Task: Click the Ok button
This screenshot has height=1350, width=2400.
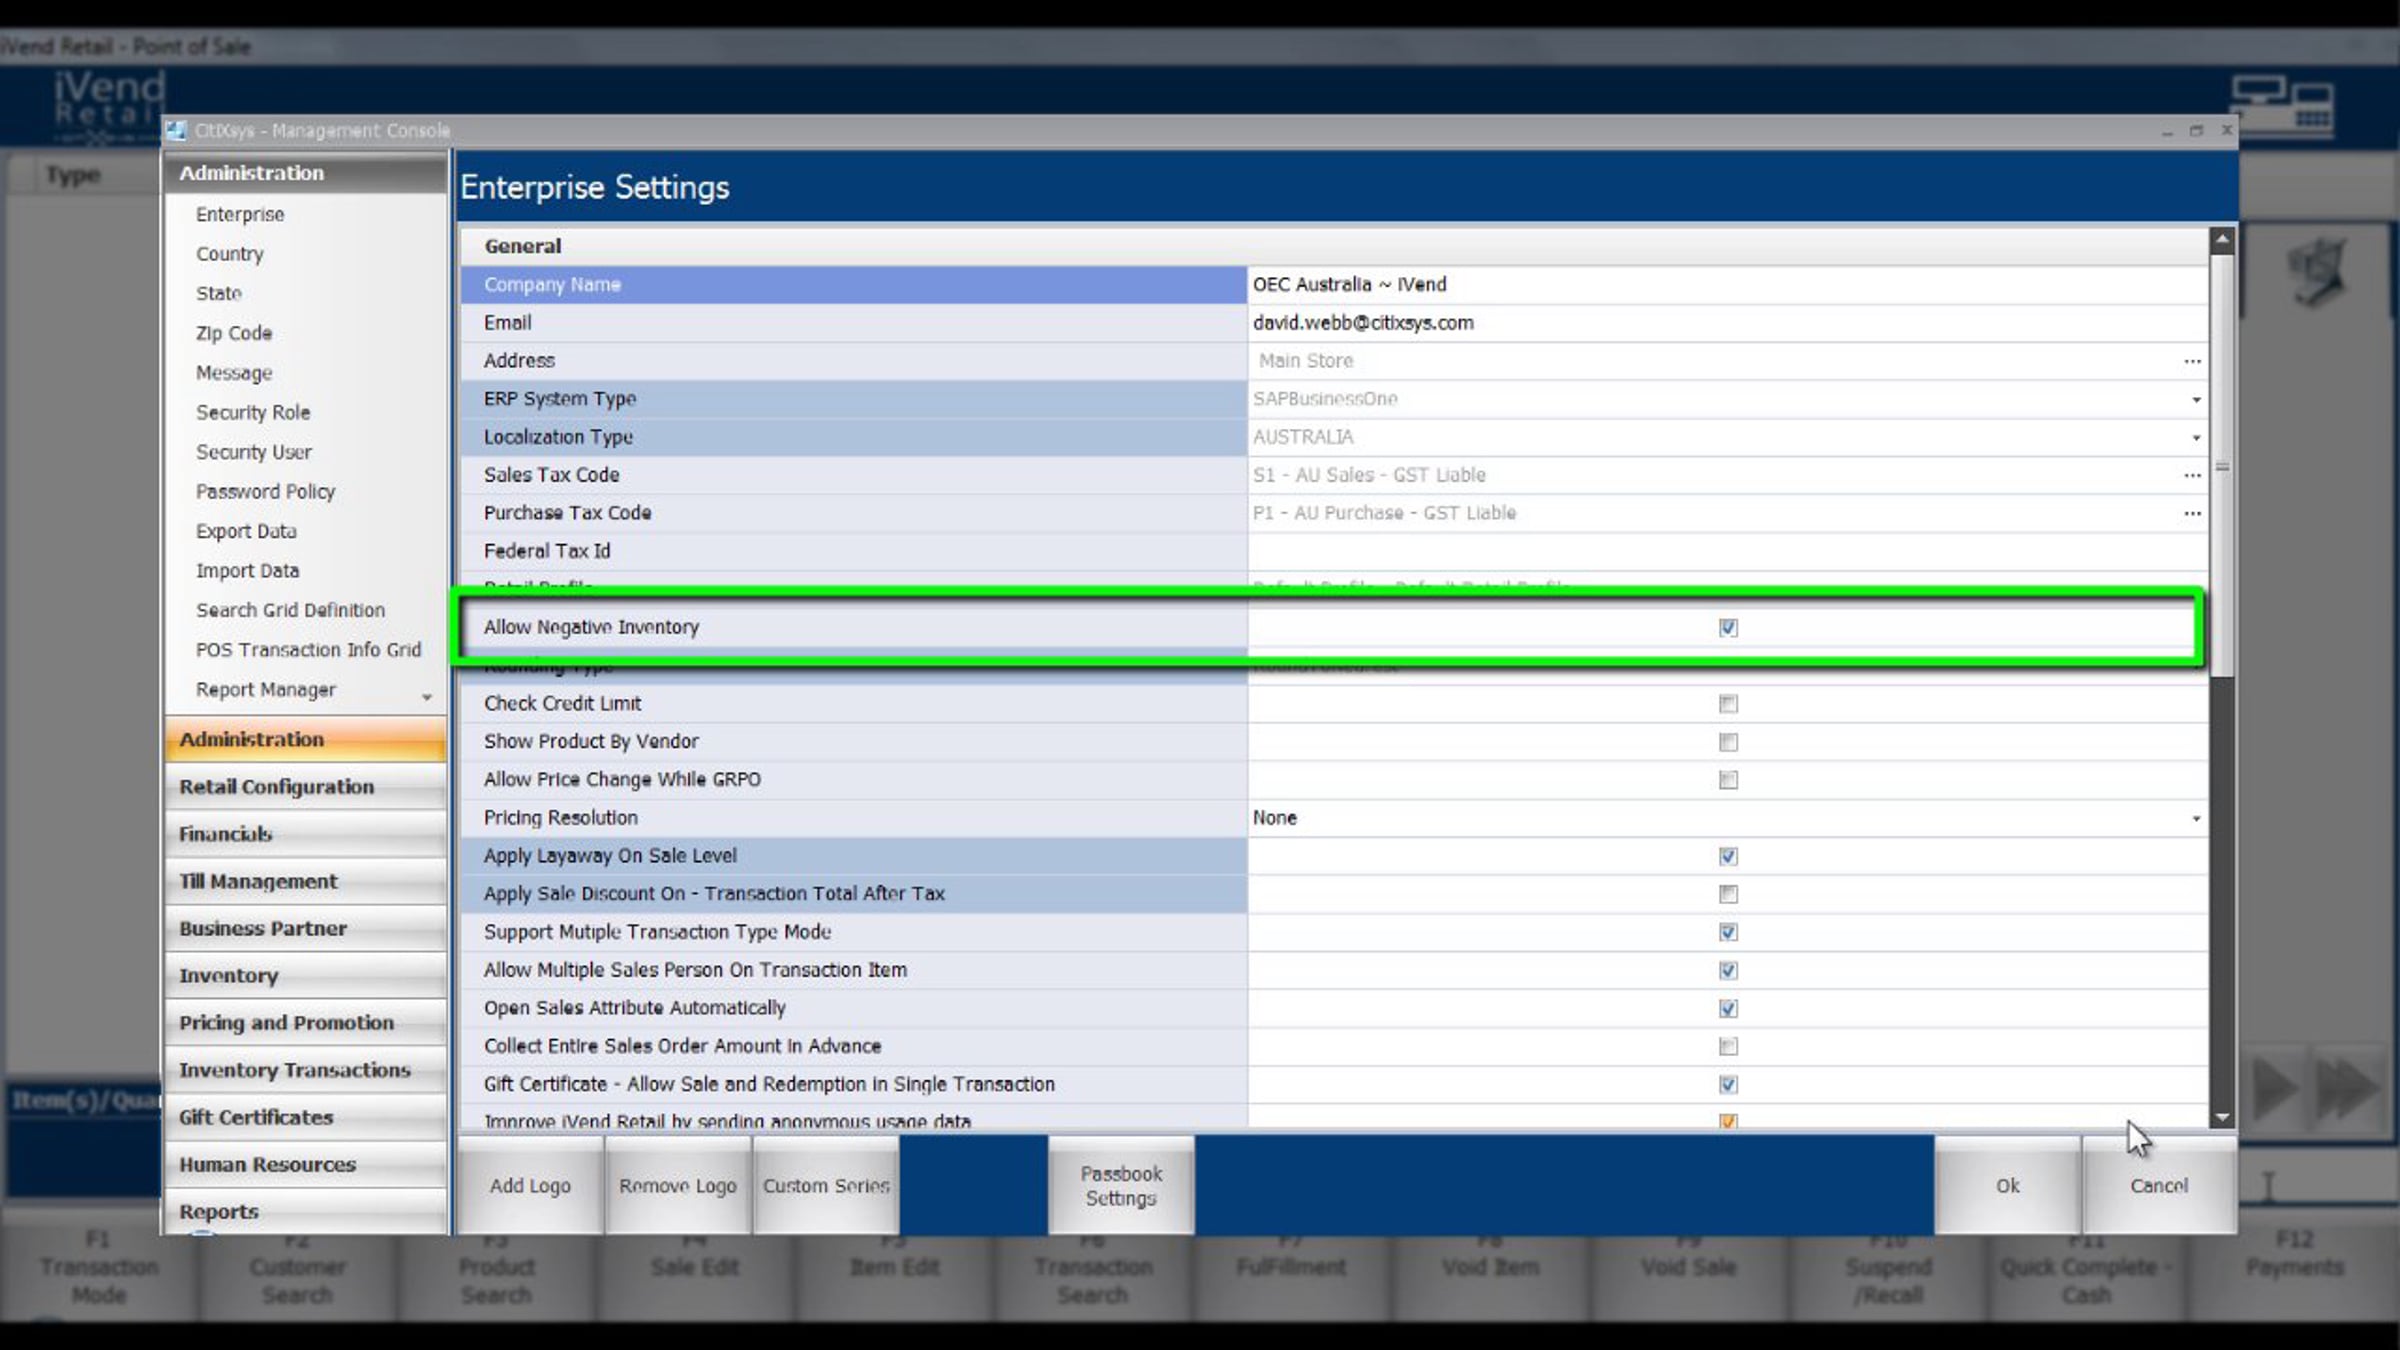Action: (x=2007, y=1185)
